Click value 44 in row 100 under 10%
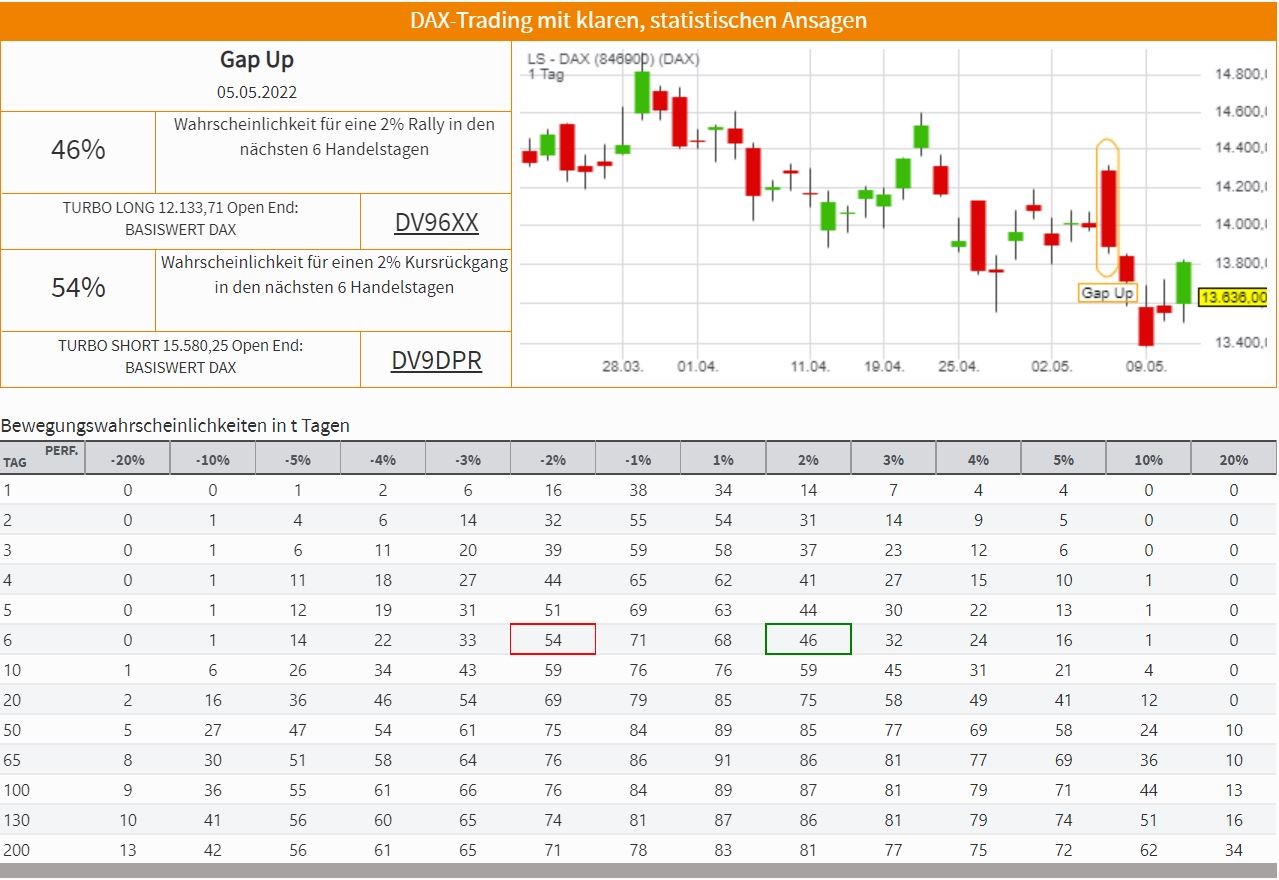This screenshot has width=1279, height=880. pos(1148,790)
